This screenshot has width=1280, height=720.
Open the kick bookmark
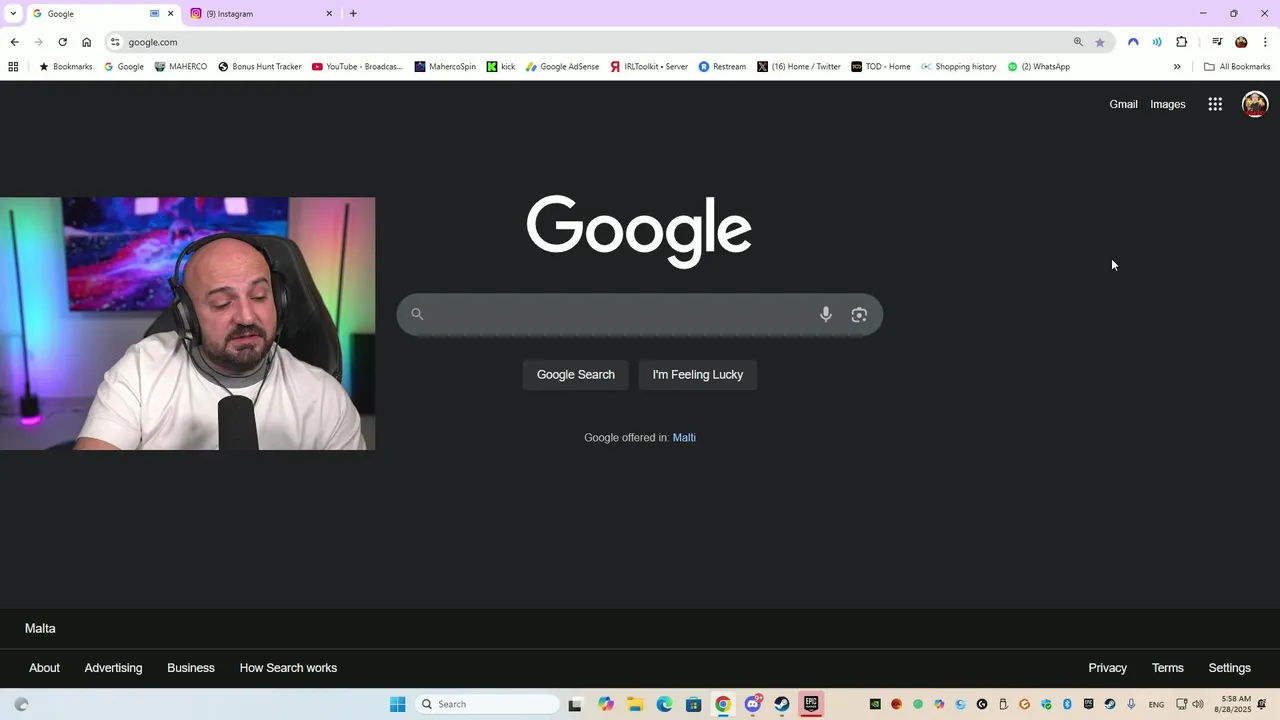coord(501,67)
